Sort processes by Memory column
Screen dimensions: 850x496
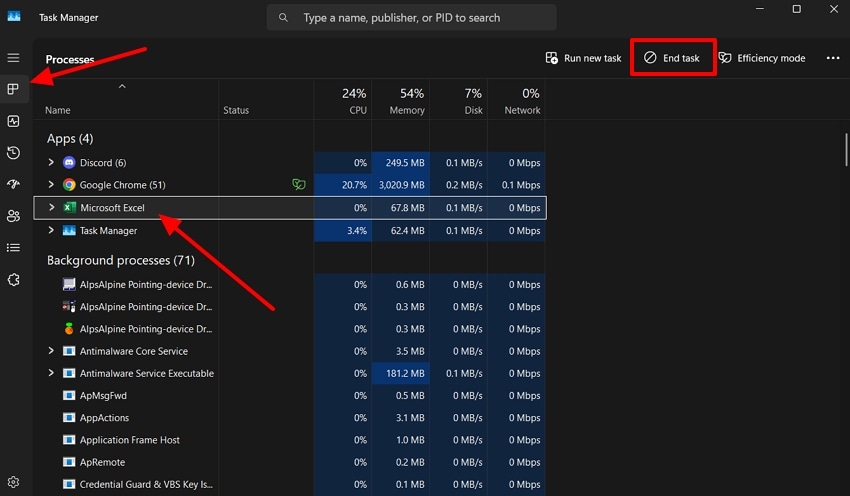(401, 101)
